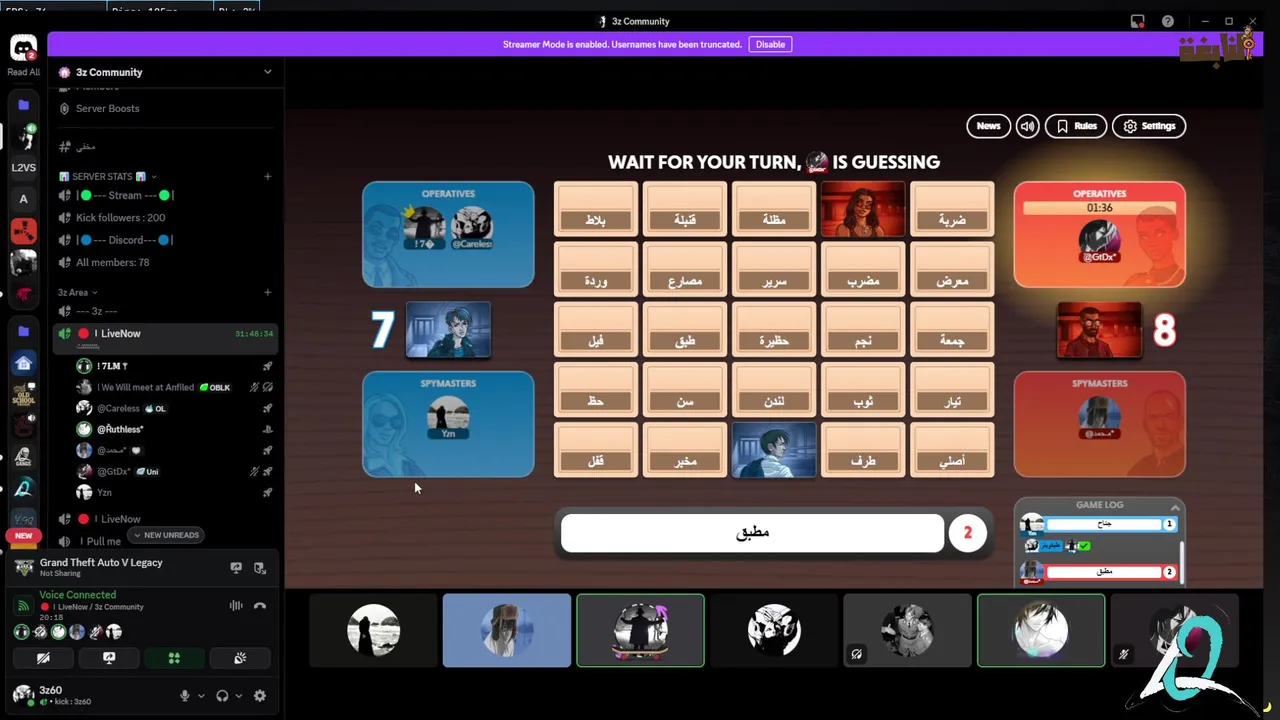1280x720 pixels.
Task: Select the --- Stream --- channel
Action: 165,195
